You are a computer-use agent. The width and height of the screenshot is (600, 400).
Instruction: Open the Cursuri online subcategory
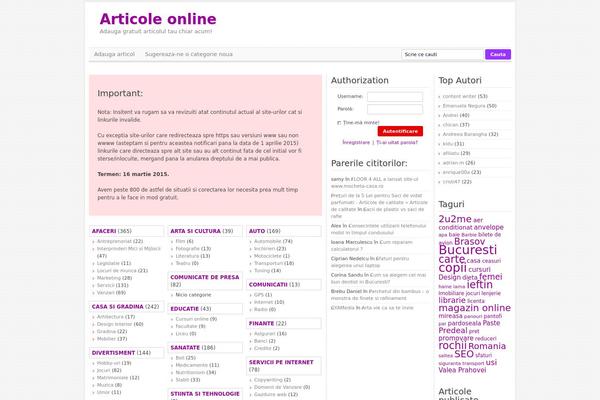192,319
